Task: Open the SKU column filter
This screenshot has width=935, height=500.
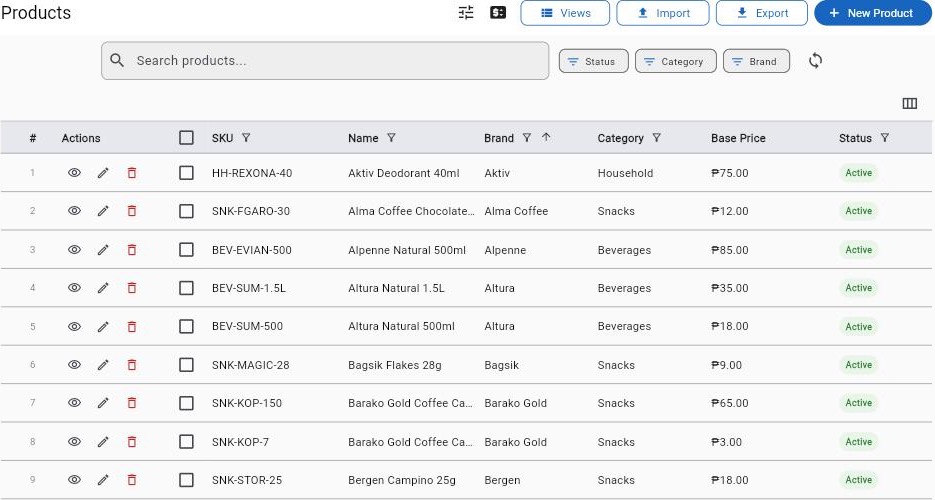Action: (x=246, y=138)
